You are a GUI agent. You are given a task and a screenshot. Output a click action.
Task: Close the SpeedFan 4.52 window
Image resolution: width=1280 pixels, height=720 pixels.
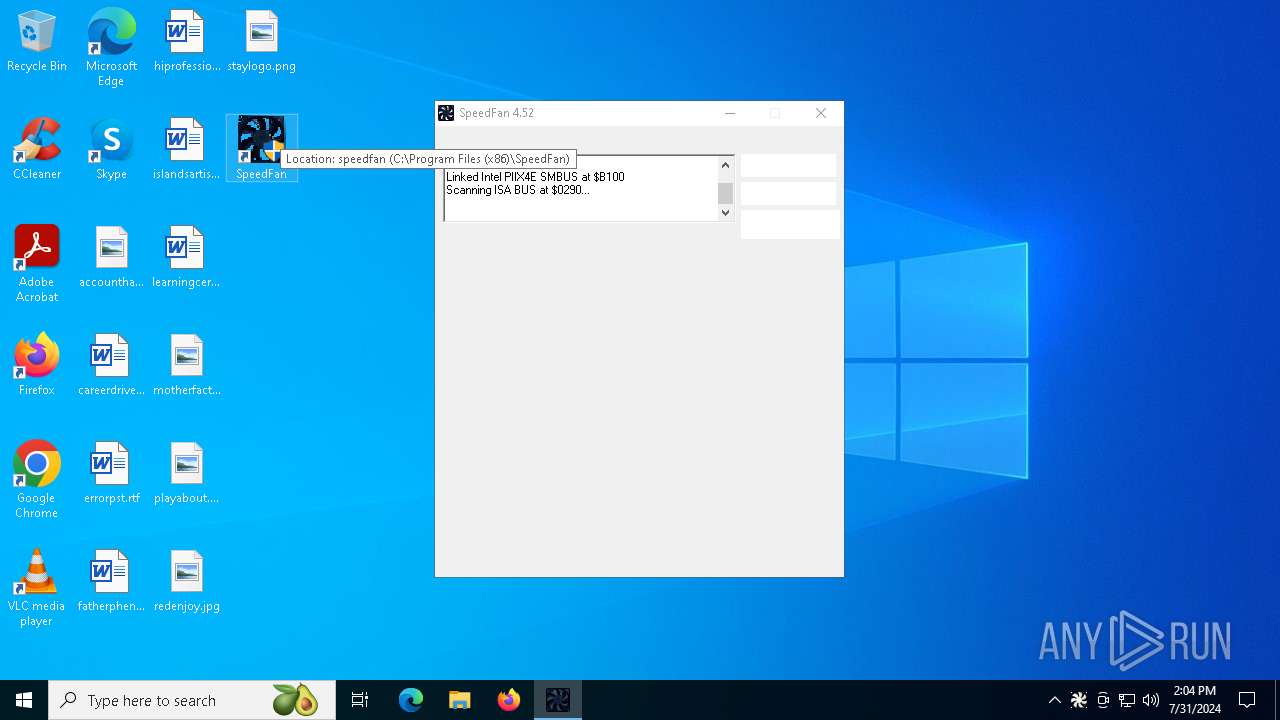(x=821, y=113)
